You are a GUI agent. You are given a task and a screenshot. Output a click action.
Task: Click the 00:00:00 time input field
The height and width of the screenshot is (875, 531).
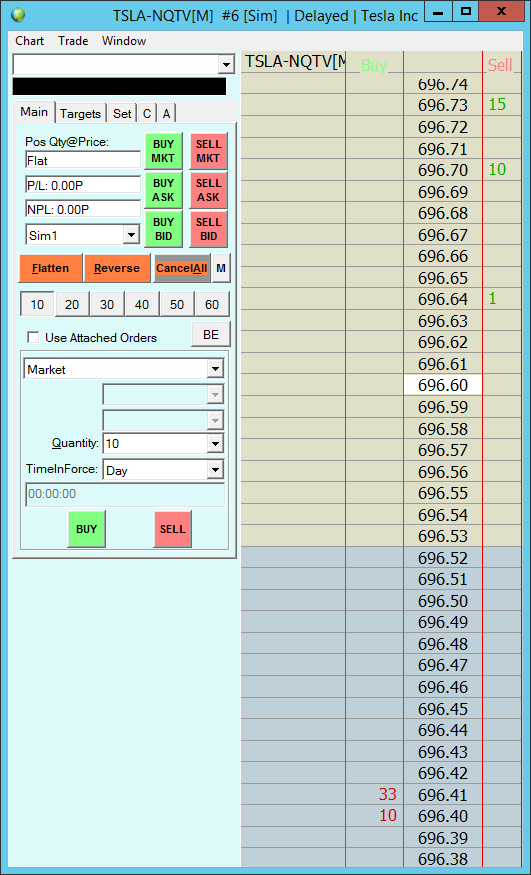click(125, 494)
